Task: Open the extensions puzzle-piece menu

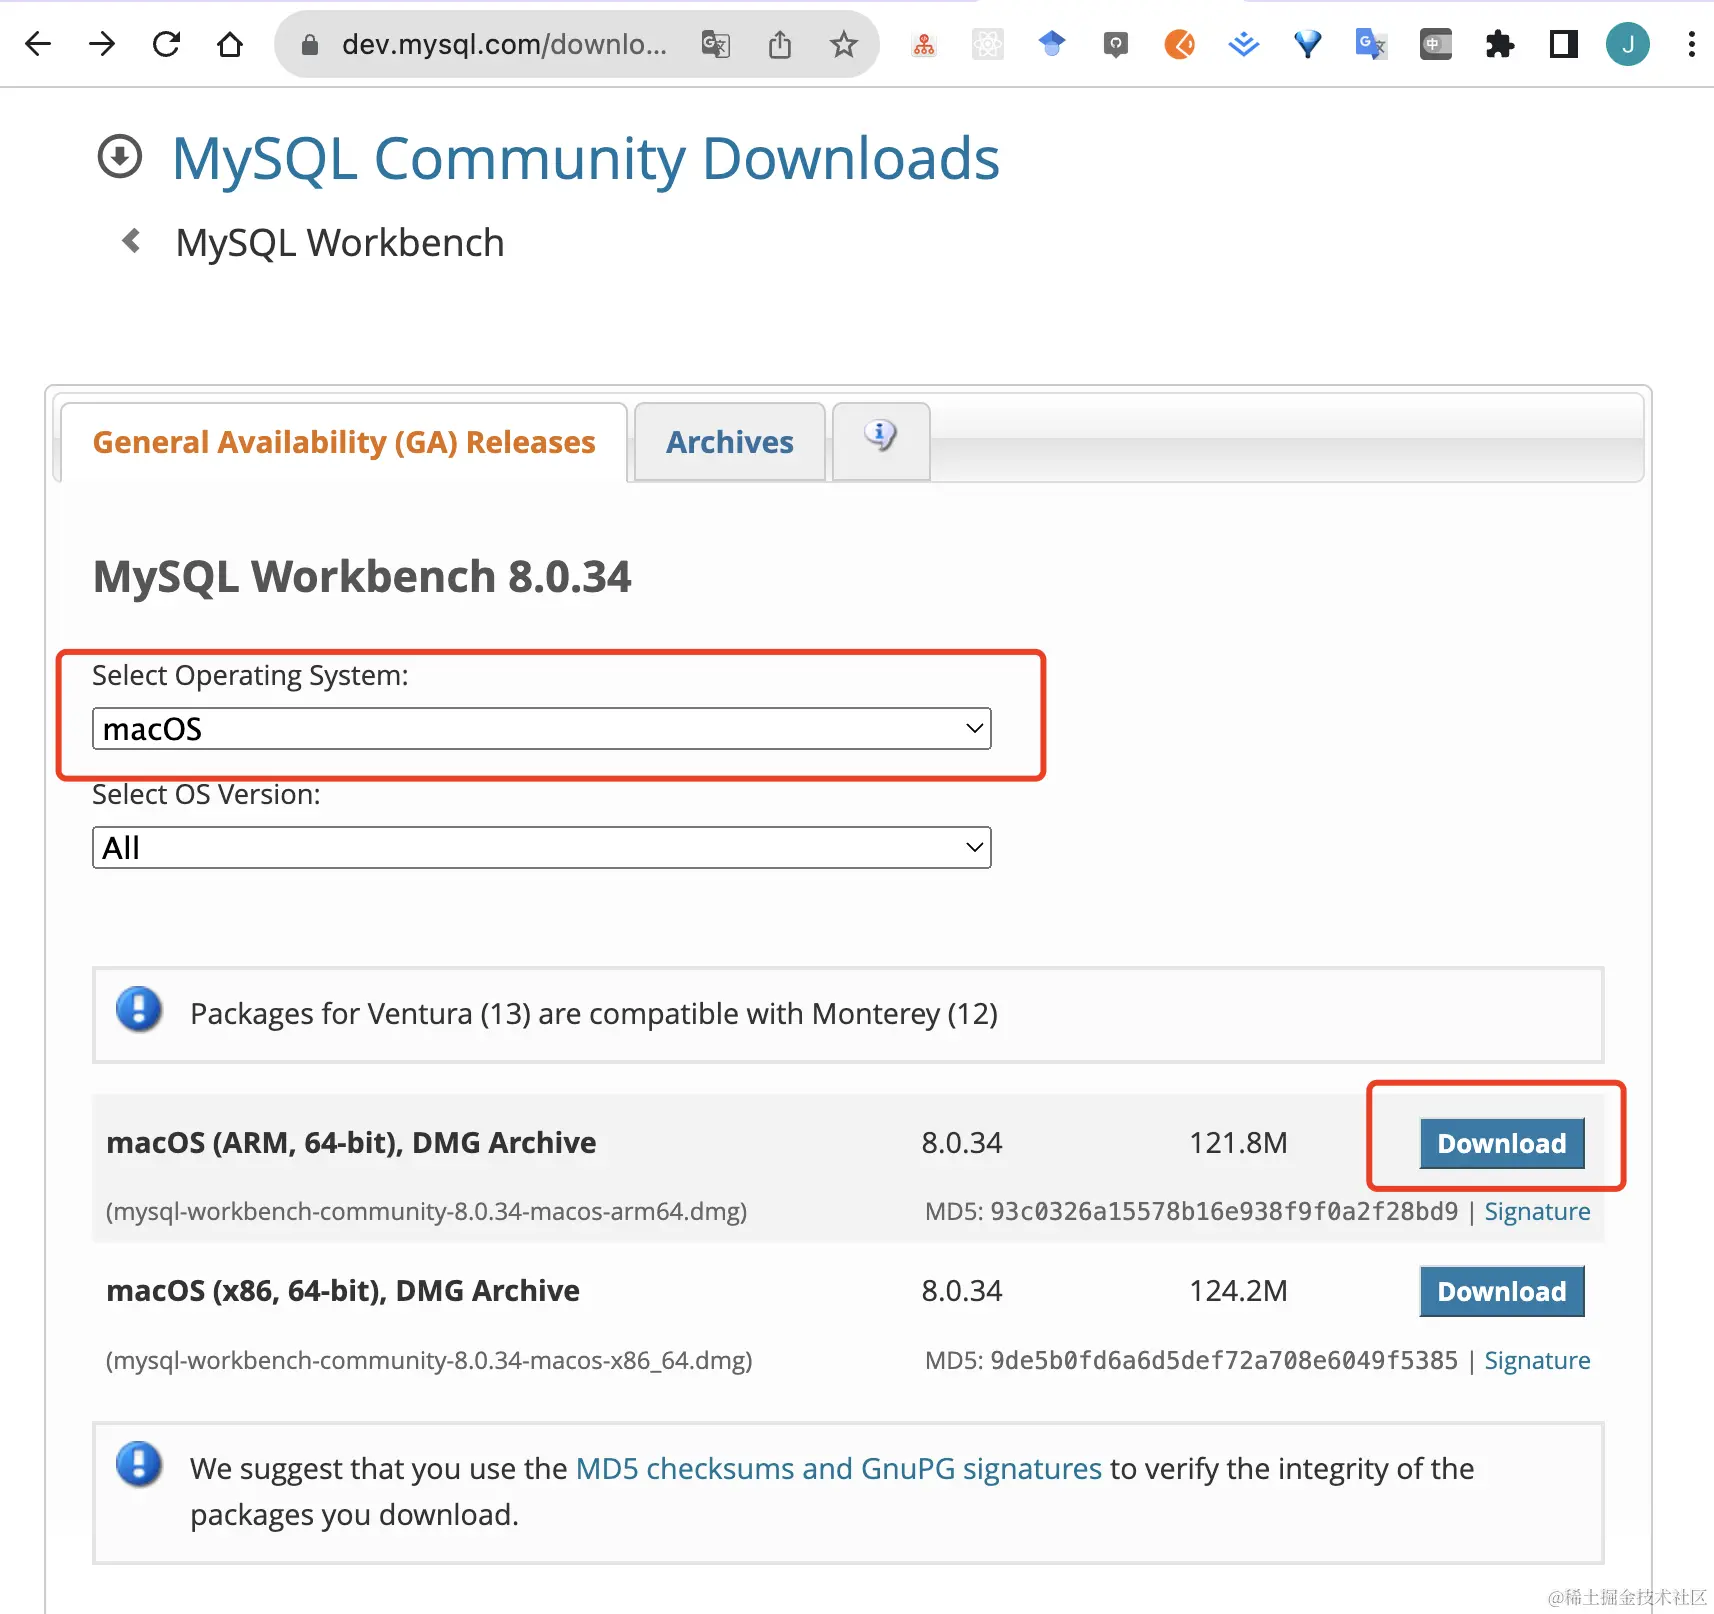Action: 1499,44
